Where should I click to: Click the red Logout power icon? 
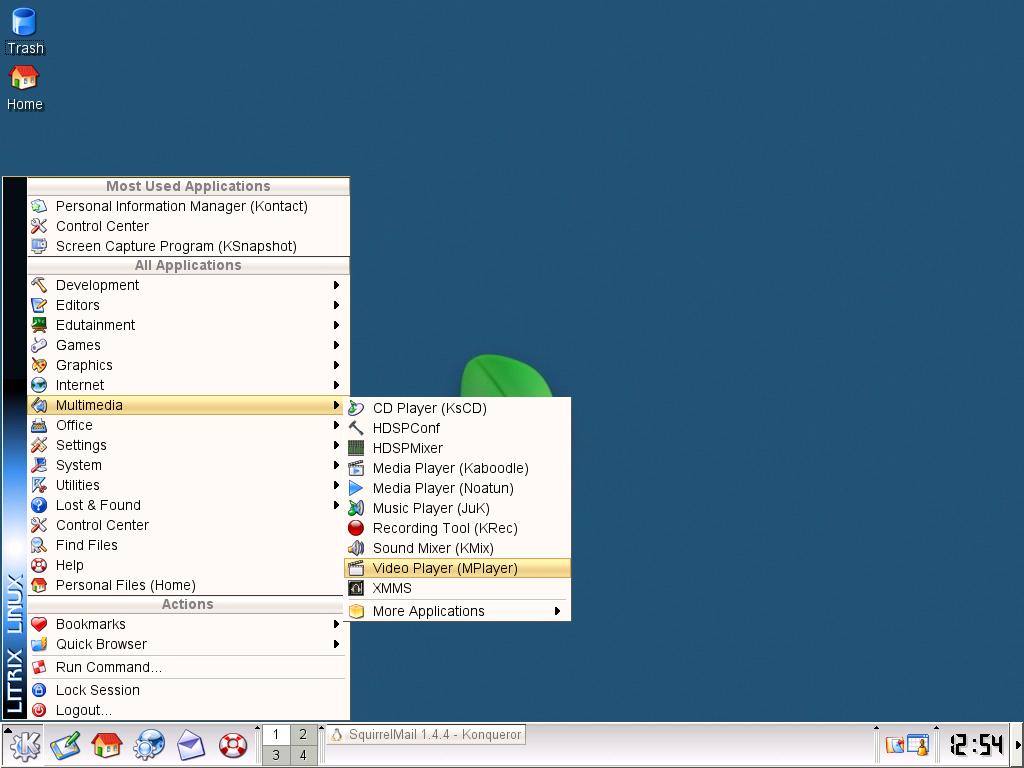pyautogui.click(x=39, y=710)
